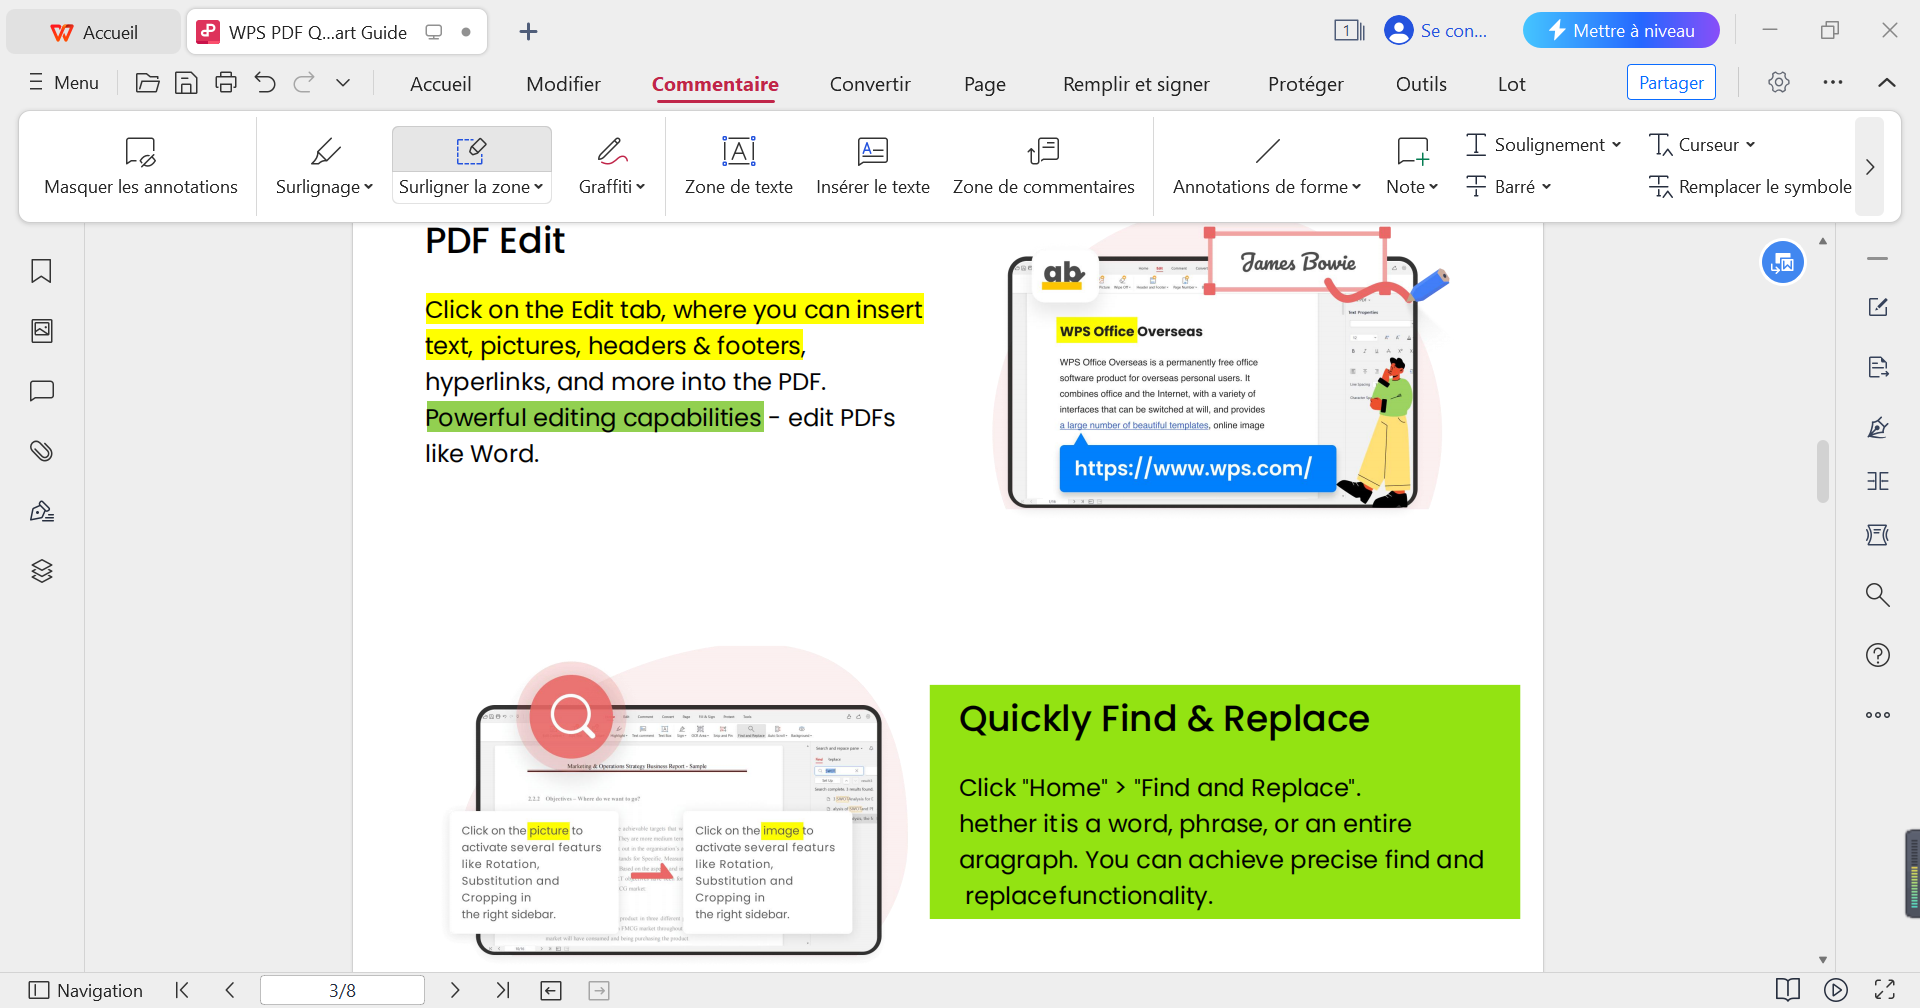Open the Surligner la zone dropdown arrow
1920x1008 pixels.
[x=538, y=187]
